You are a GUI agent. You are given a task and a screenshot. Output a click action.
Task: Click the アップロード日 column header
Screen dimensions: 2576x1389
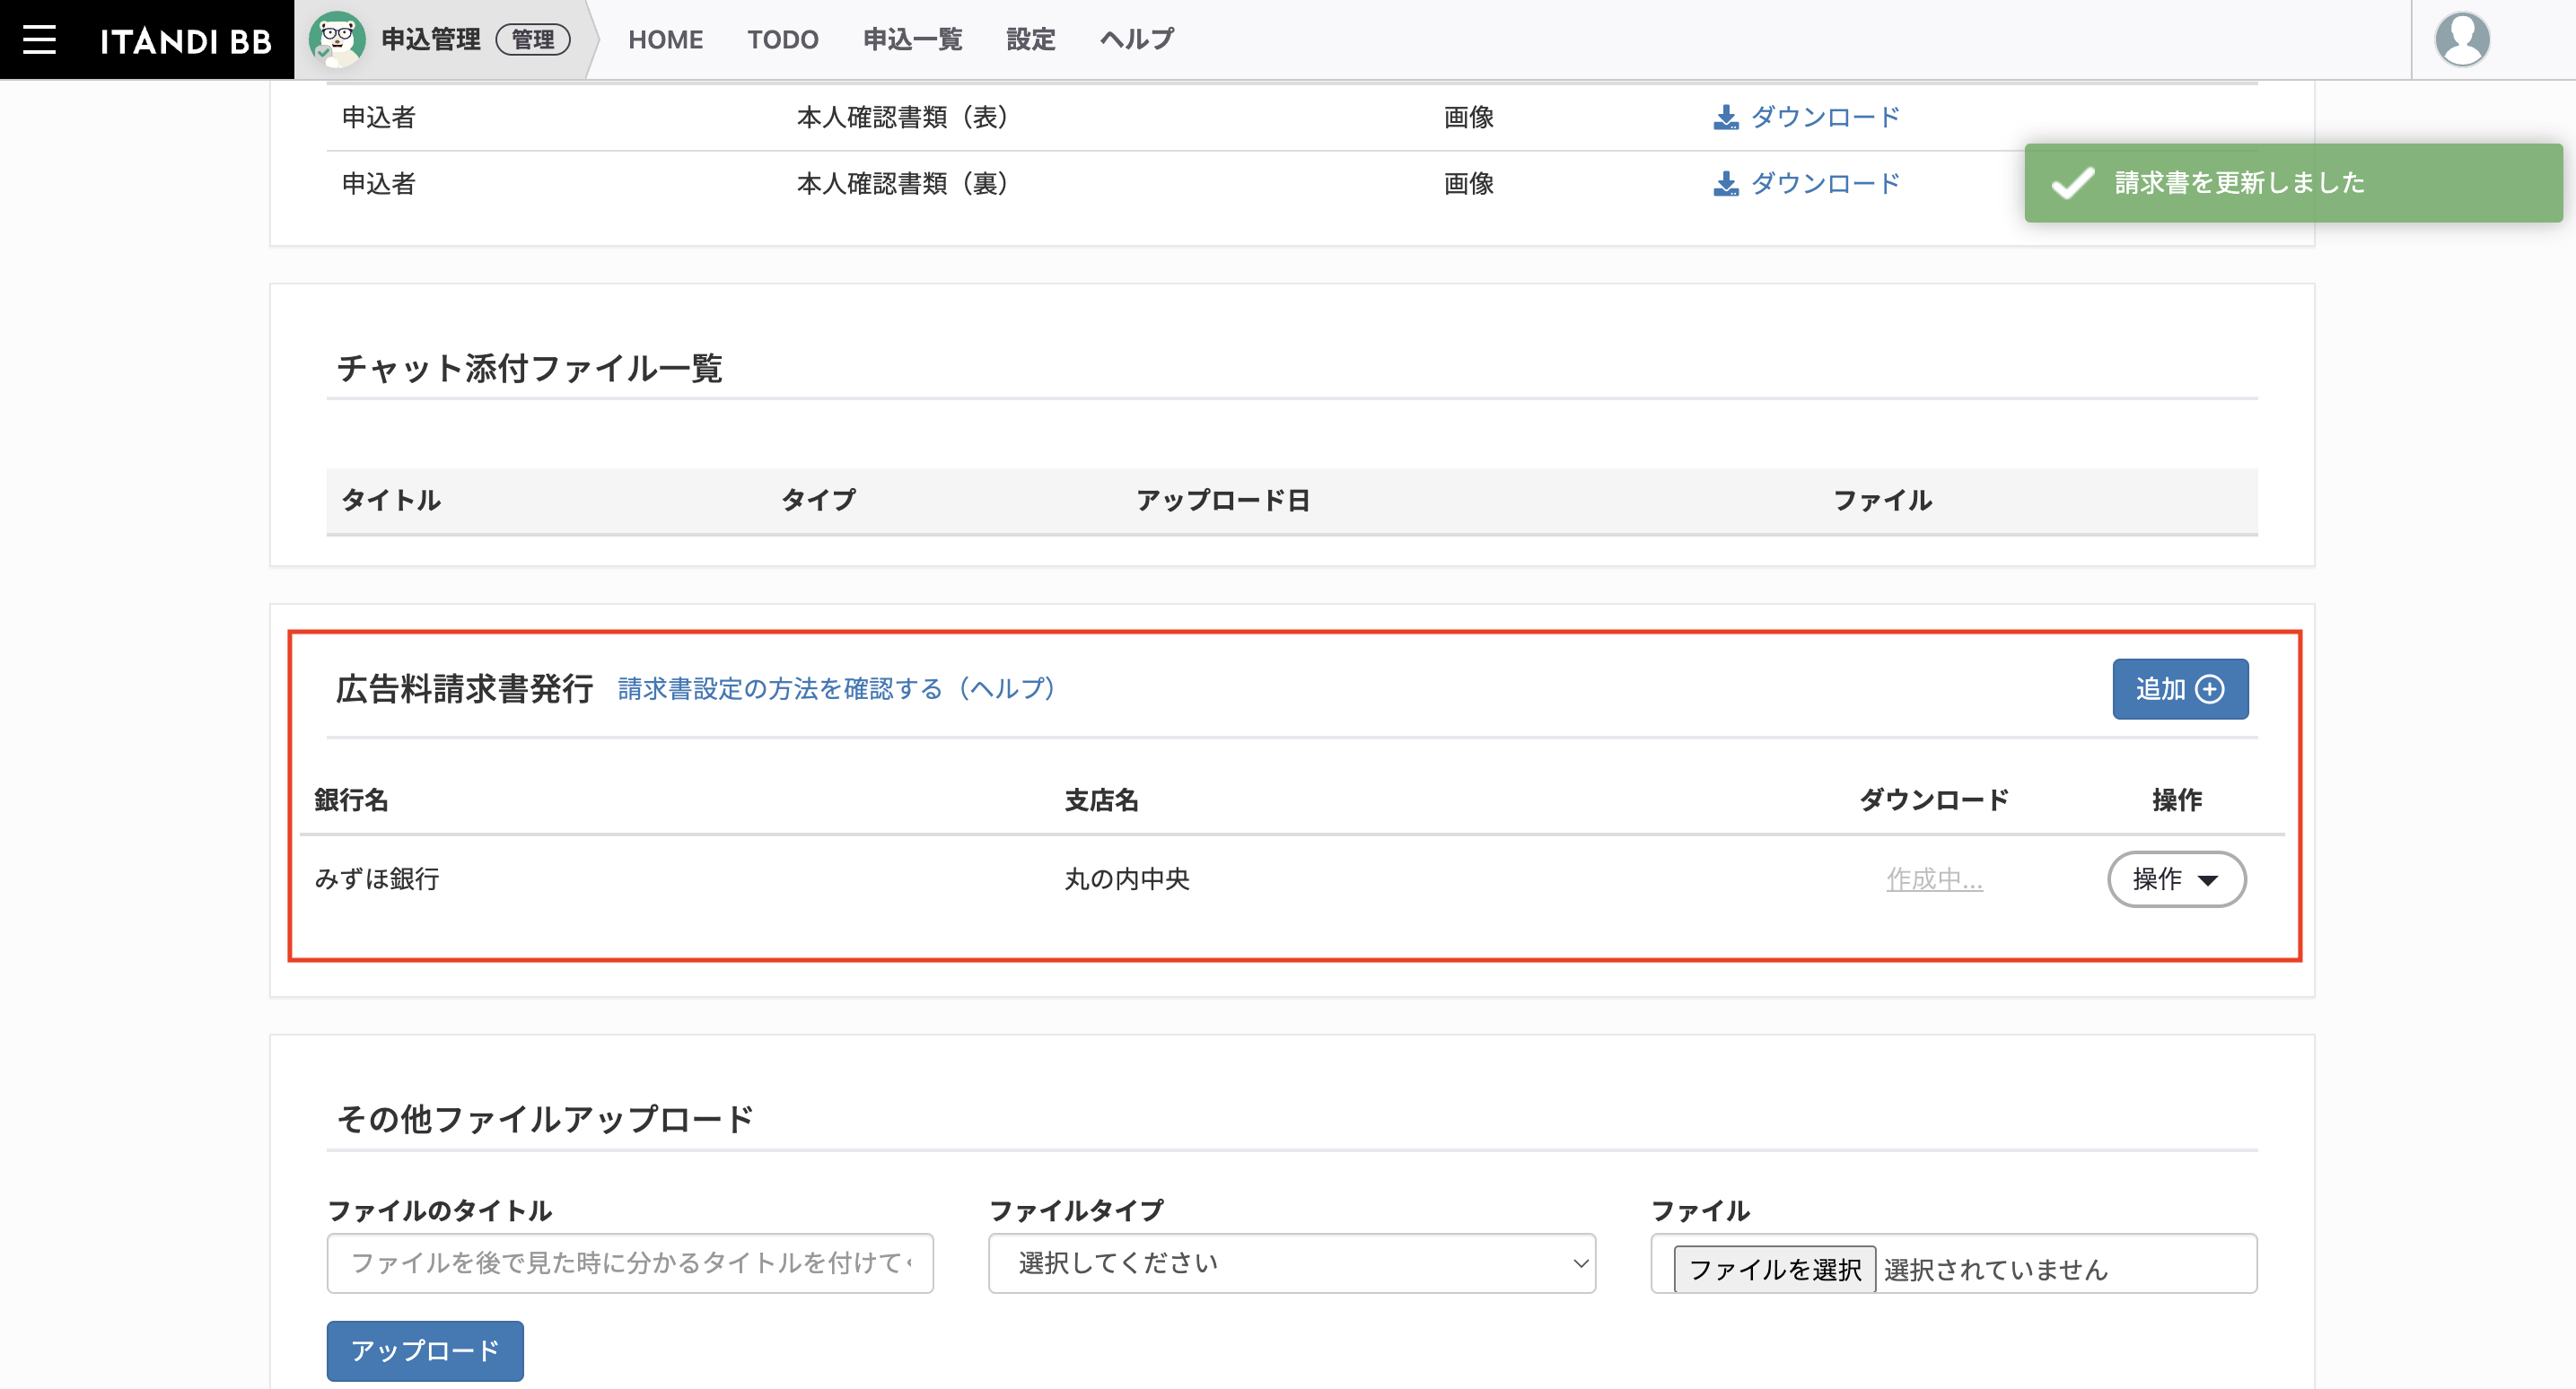coord(1223,500)
